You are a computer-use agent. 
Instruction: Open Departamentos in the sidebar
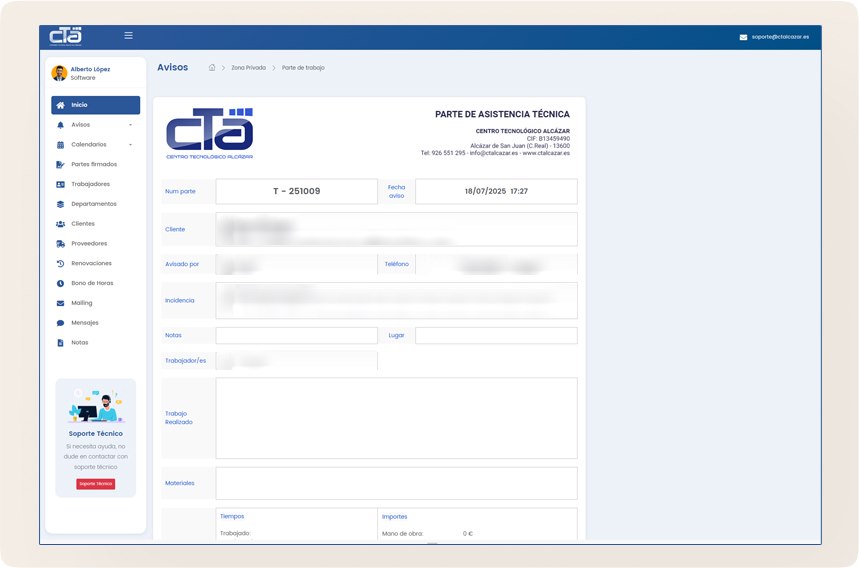pos(95,204)
